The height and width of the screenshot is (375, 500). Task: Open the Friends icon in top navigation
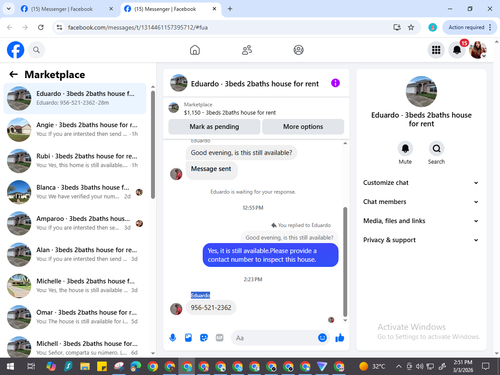click(247, 50)
